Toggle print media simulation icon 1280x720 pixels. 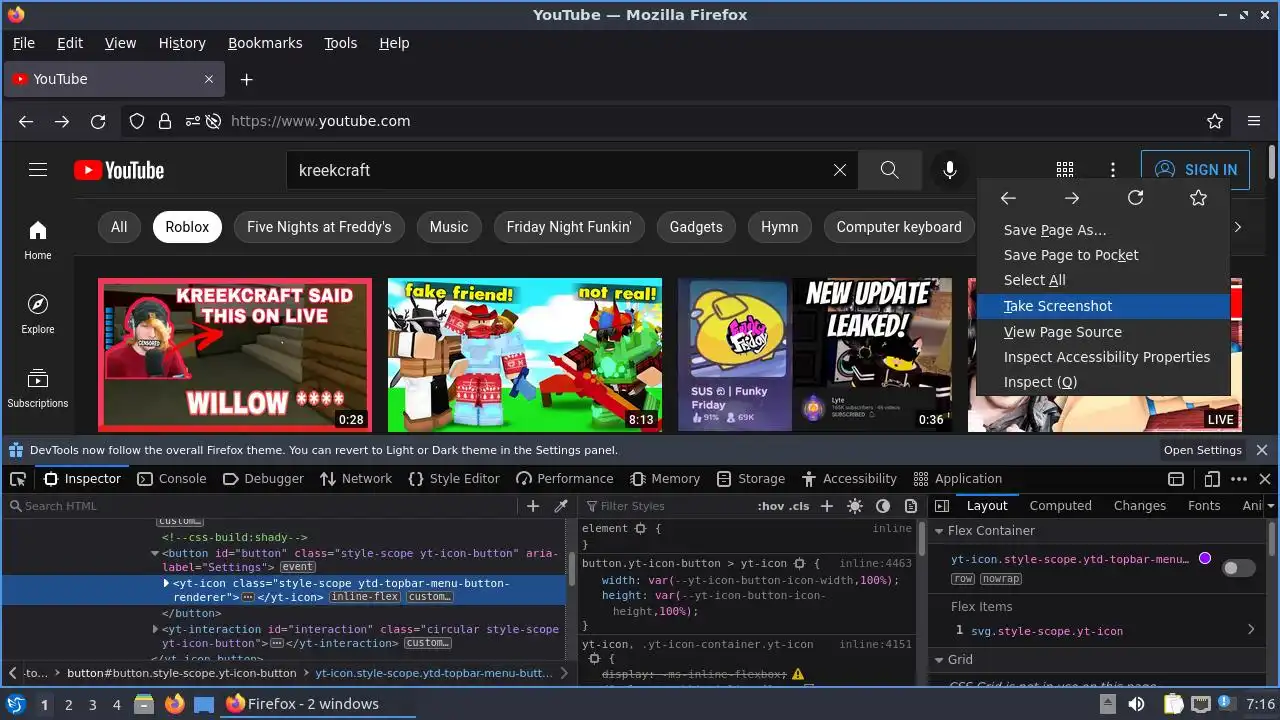(x=911, y=506)
